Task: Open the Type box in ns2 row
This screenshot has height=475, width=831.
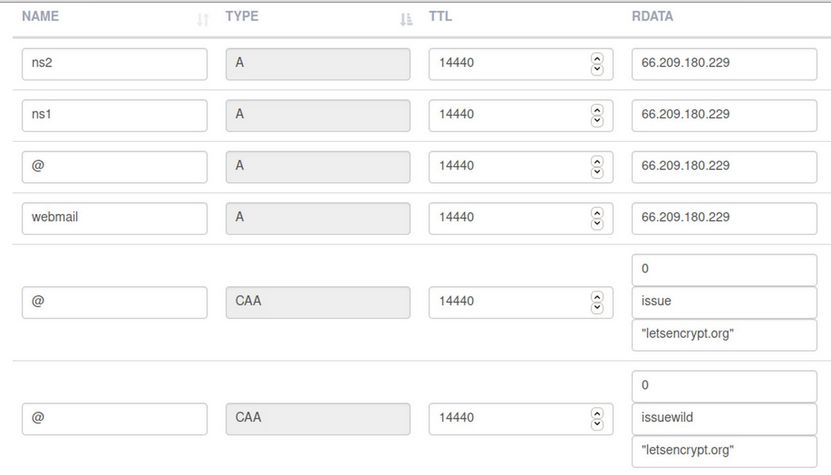Action: [318, 64]
